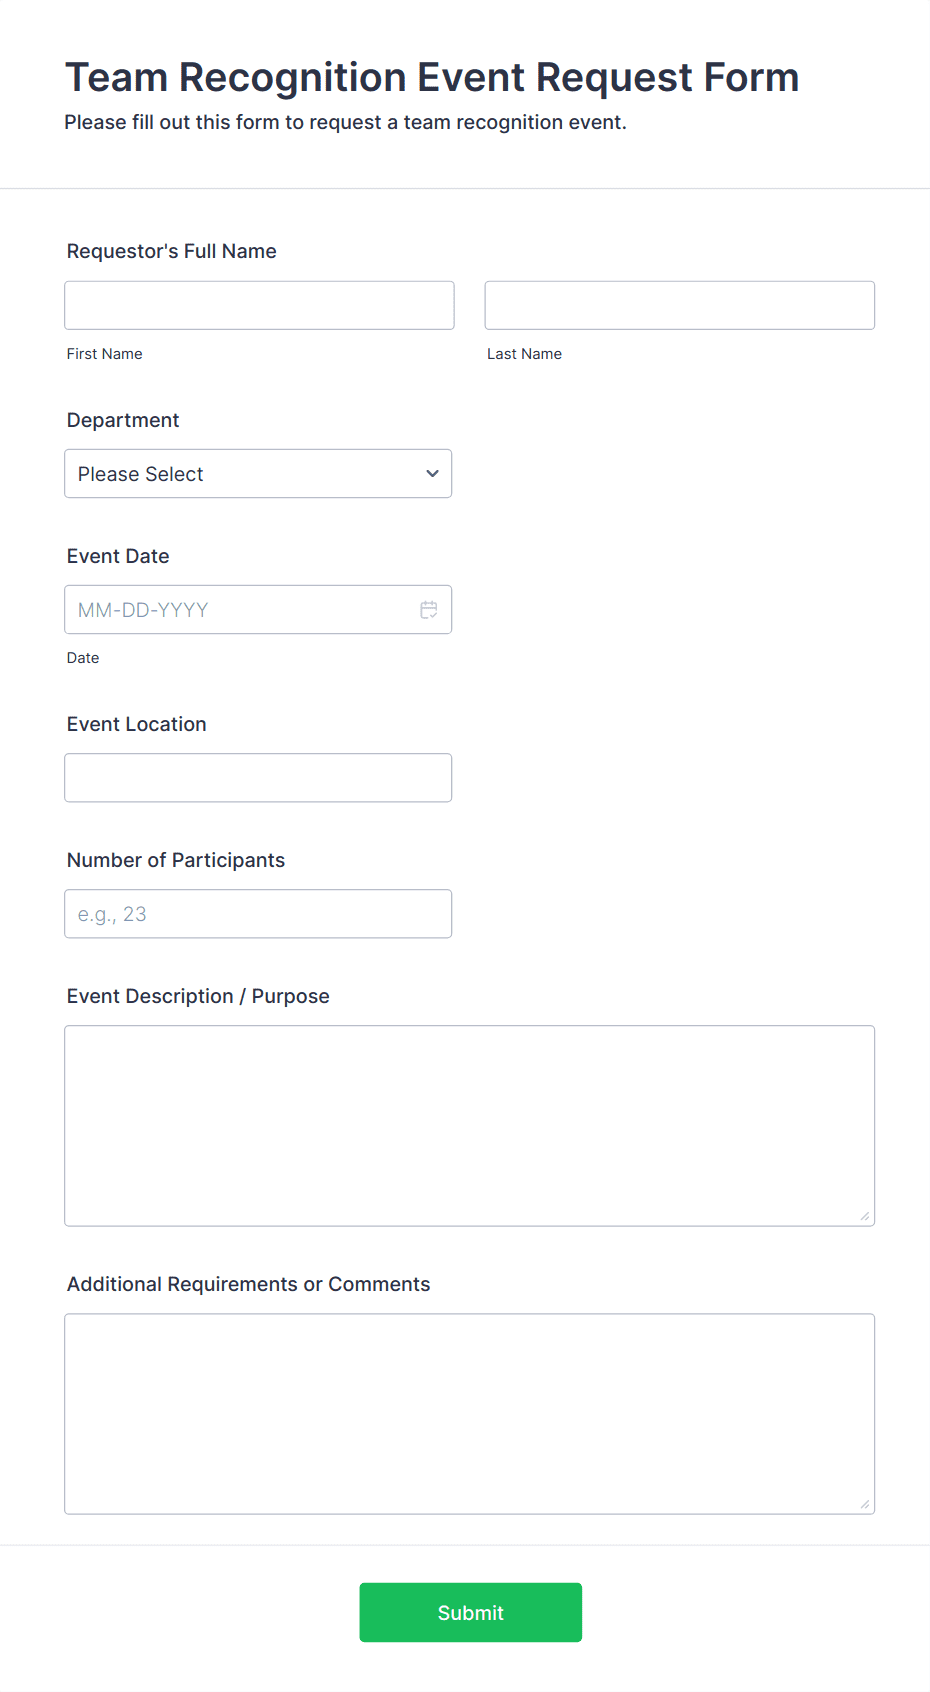Select the Event Location text box
Screen dimensions: 930x1692
pos(258,778)
